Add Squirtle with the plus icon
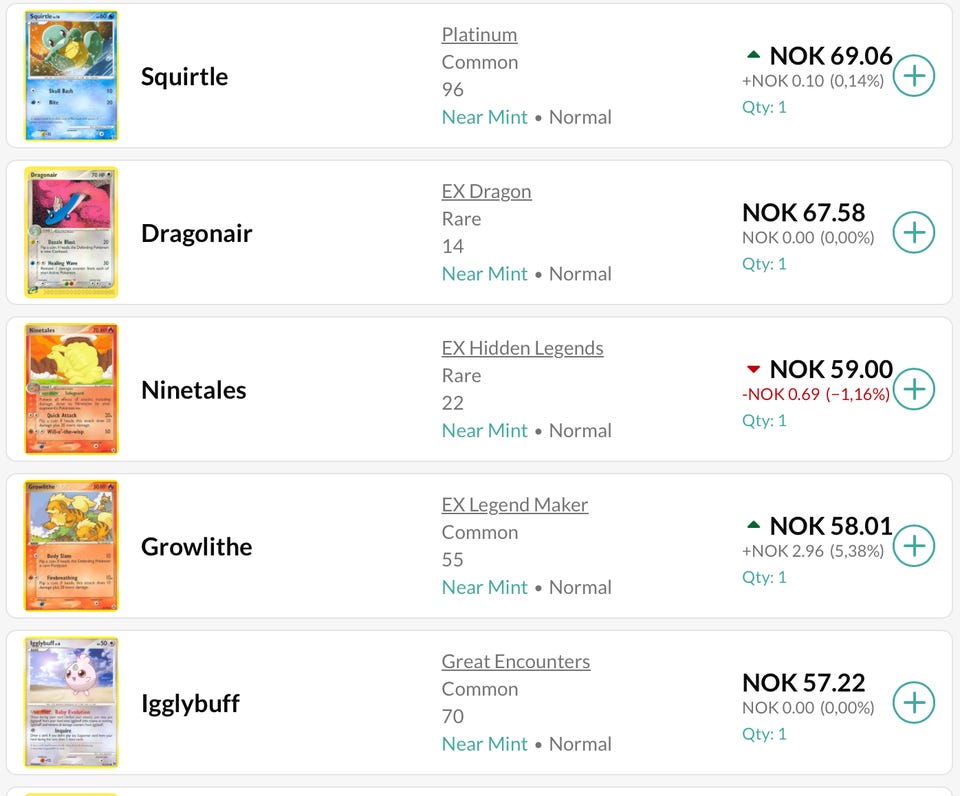This screenshot has height=796, width=960. 913,76
